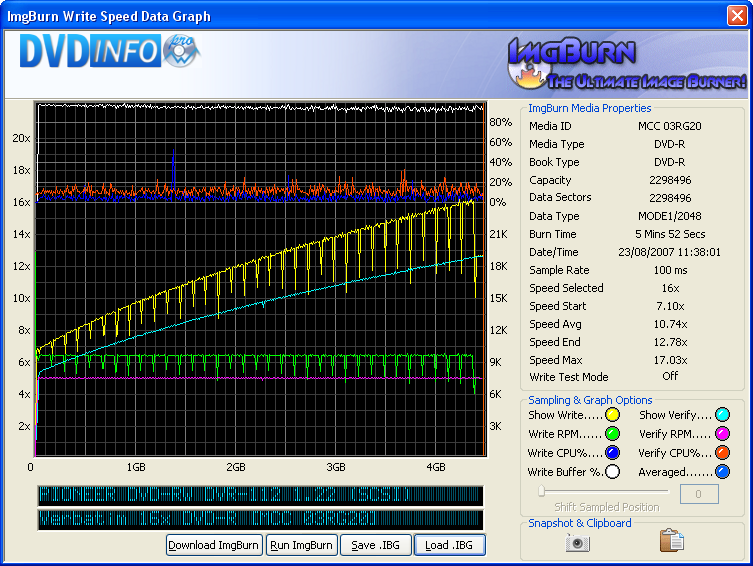The image size is (753, 566).
Task: Click the Download ImgBurn button
Action: tap(214, 545)
